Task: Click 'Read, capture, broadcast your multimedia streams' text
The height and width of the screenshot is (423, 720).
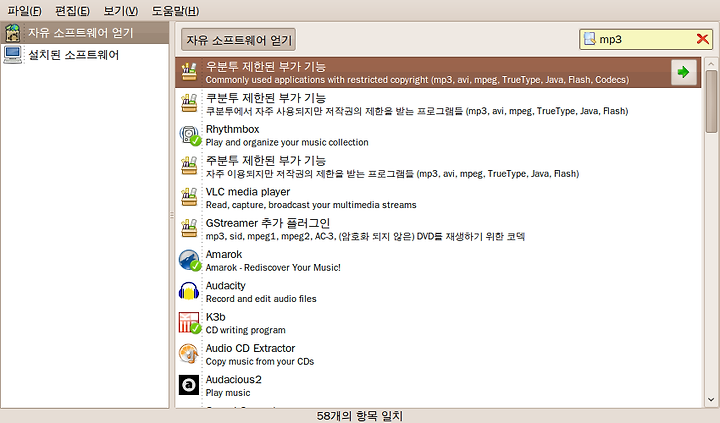Action: tap(311, 205)
